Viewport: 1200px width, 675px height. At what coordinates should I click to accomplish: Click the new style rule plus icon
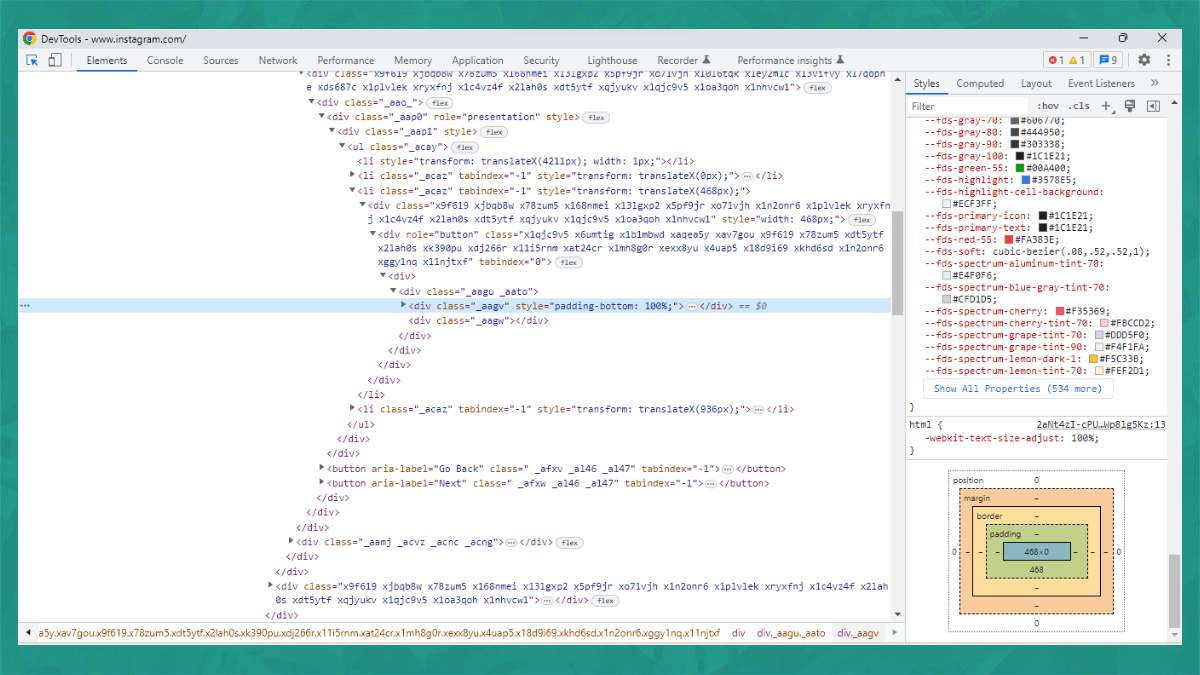[x=1106, y=106]
